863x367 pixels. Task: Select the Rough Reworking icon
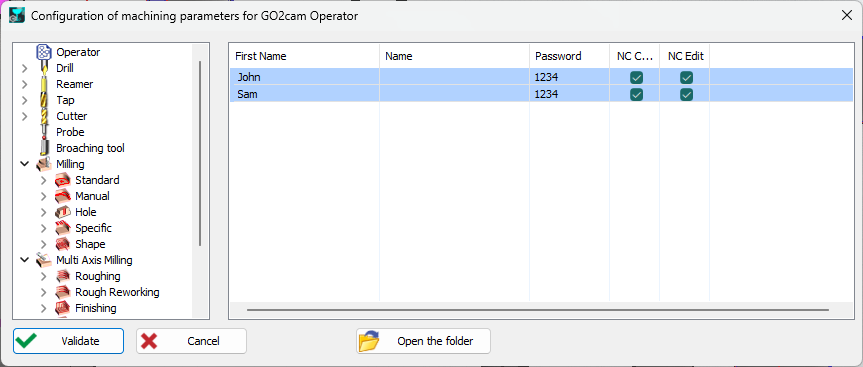point(63,292)
